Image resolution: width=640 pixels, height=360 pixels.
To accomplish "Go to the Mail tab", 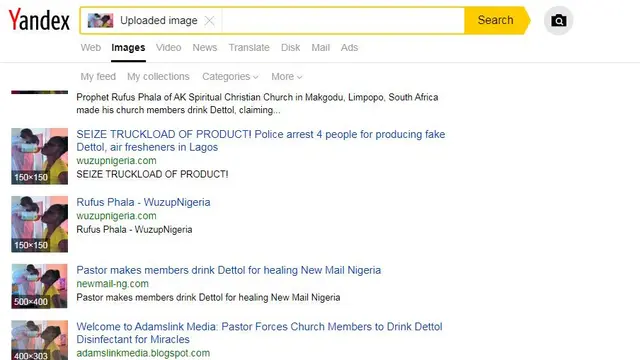I will pyautogui.click(x=320, y=48).
